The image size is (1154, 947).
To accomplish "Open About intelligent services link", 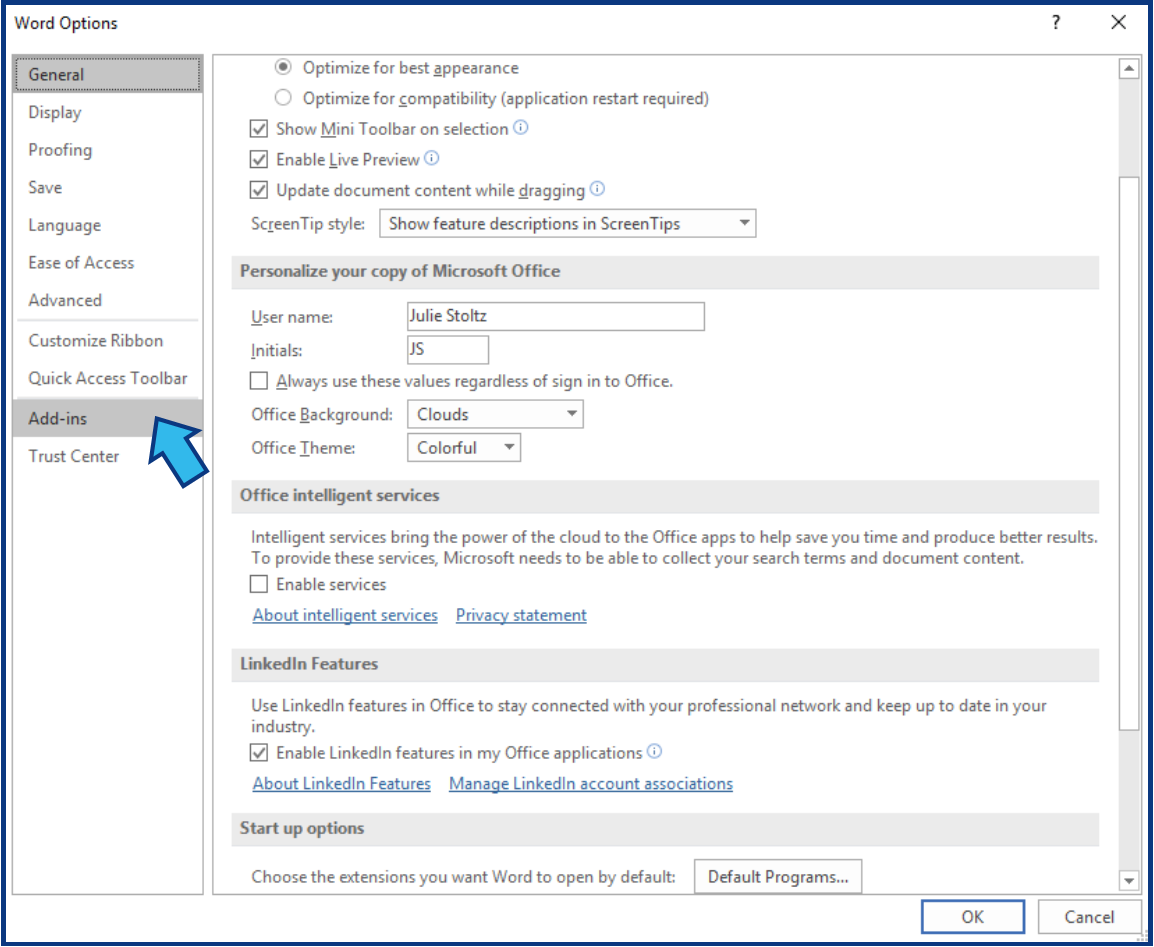I will 345,614.
